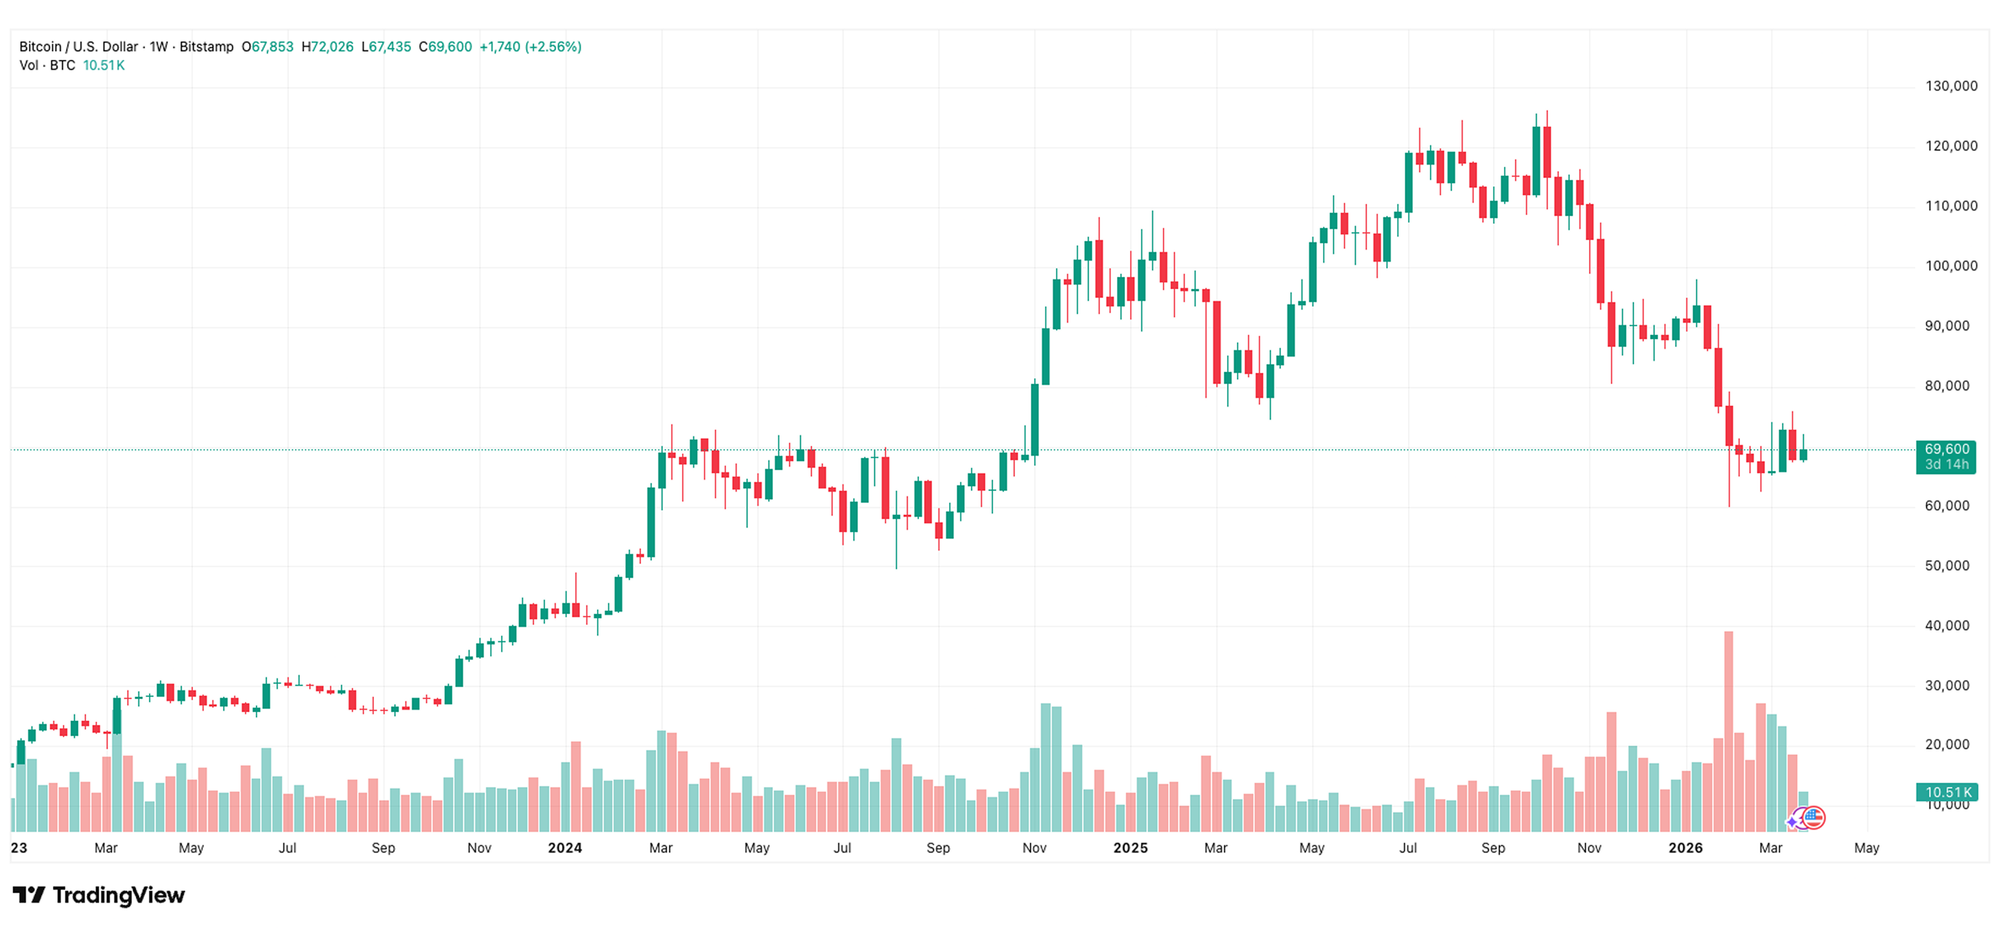Click the TradingView logo icon
The image size is (2000, 928).
[28, 895]
